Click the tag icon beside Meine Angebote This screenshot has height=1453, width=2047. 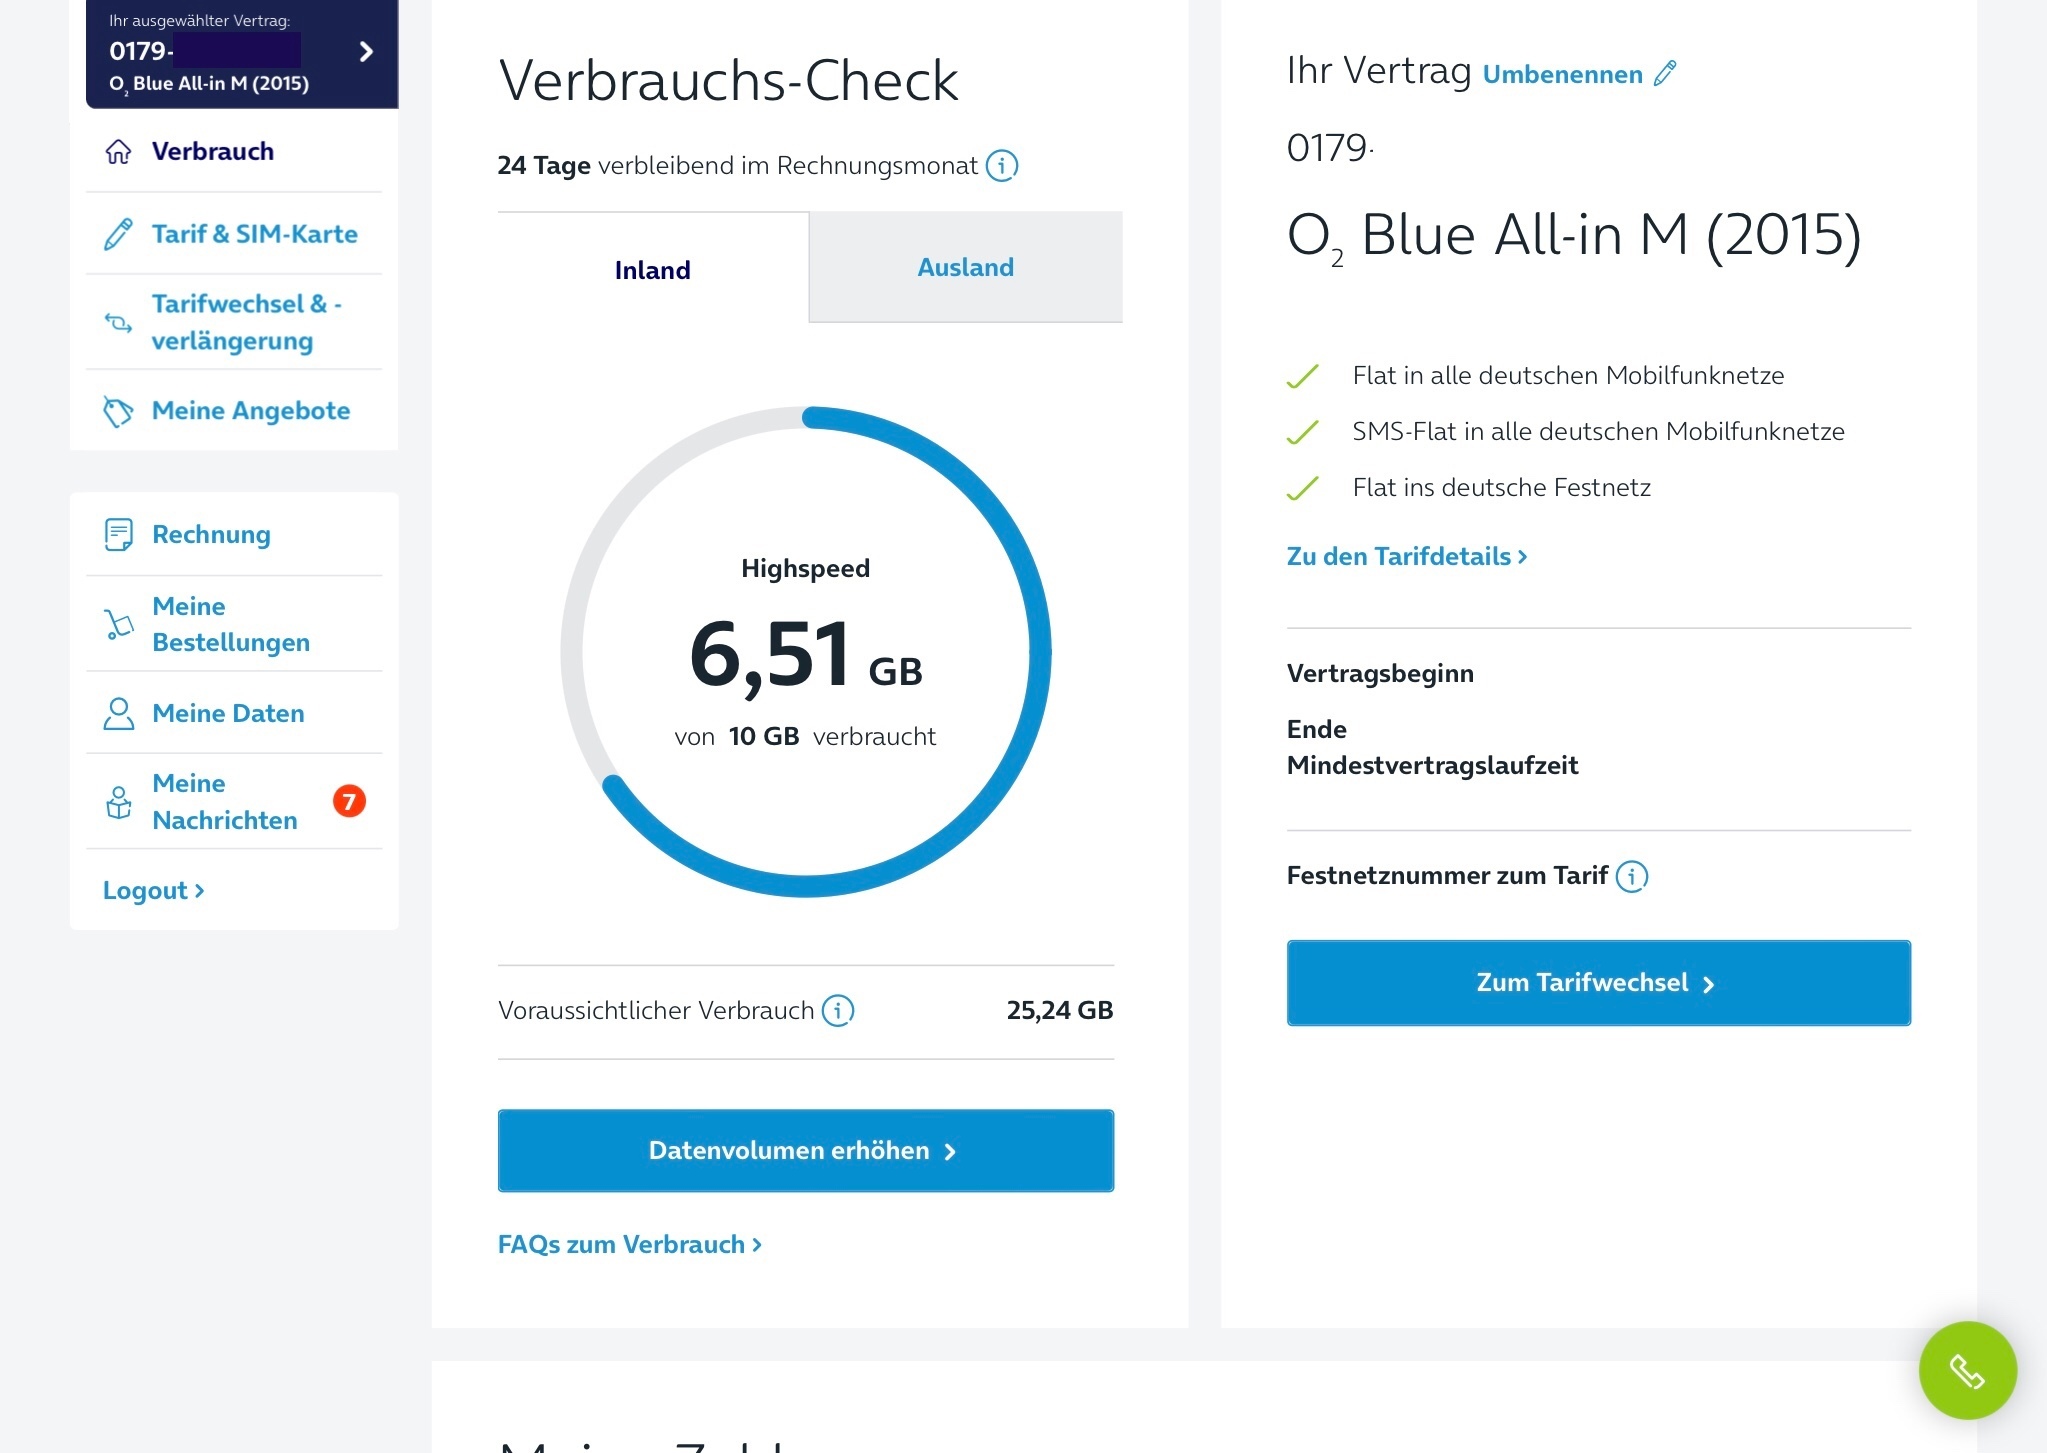[118, 411]
